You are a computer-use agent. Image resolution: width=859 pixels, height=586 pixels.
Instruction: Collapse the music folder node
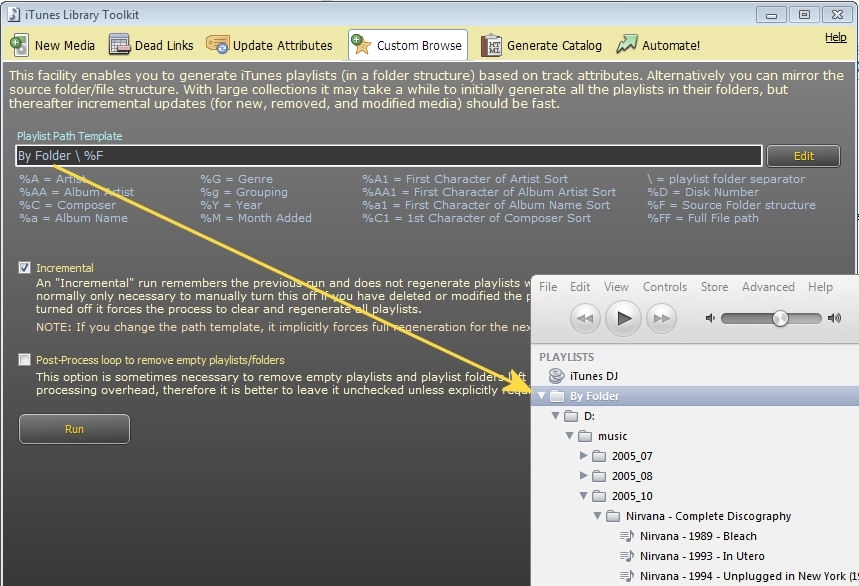[x=570, y=435]
